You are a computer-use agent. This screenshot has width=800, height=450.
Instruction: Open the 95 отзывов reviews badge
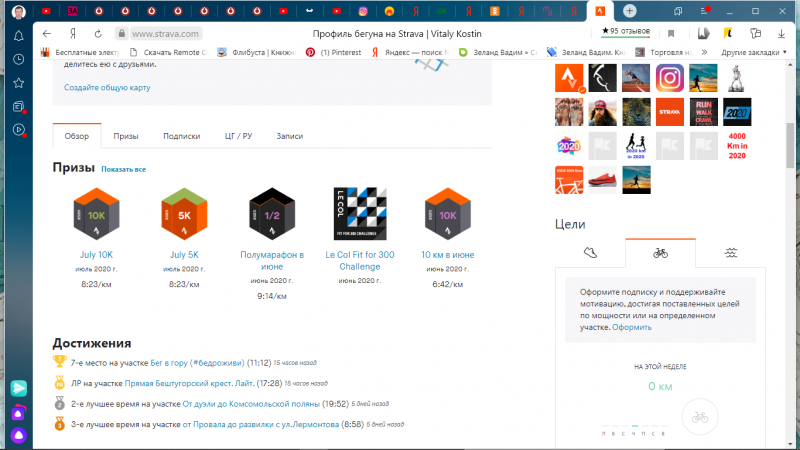626,31
